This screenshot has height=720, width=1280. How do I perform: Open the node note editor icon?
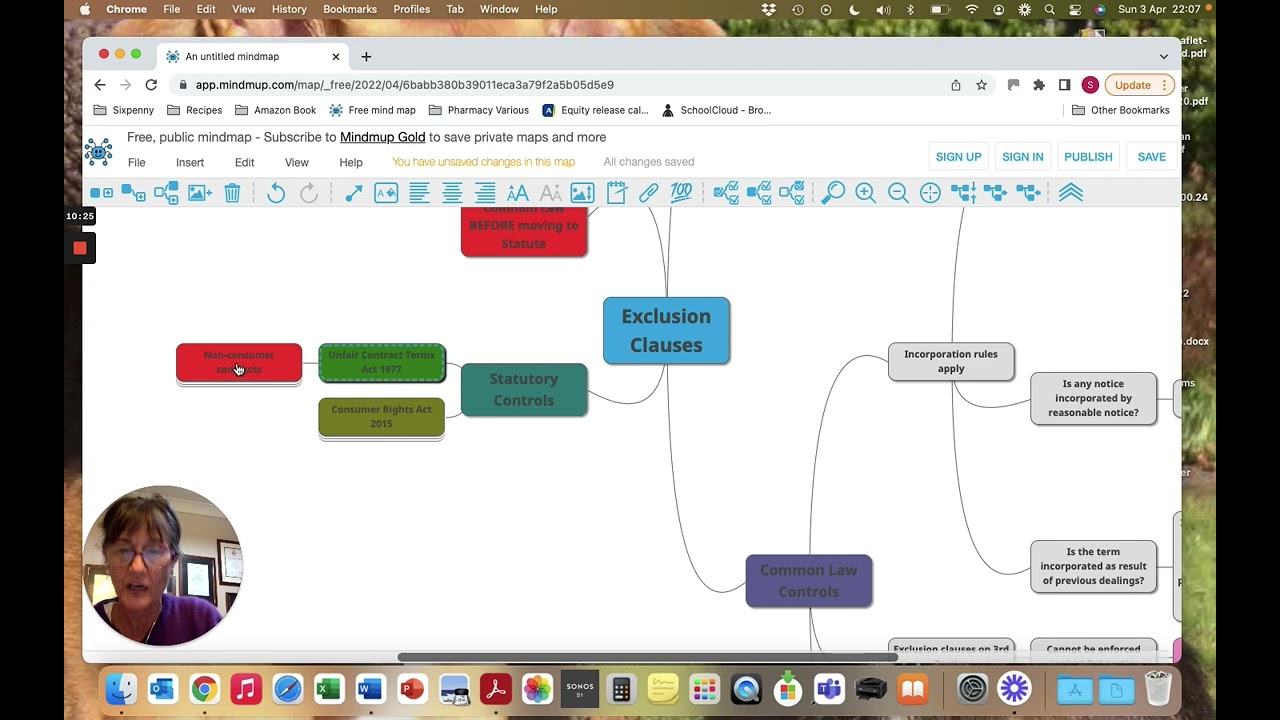tap(616, 193)
